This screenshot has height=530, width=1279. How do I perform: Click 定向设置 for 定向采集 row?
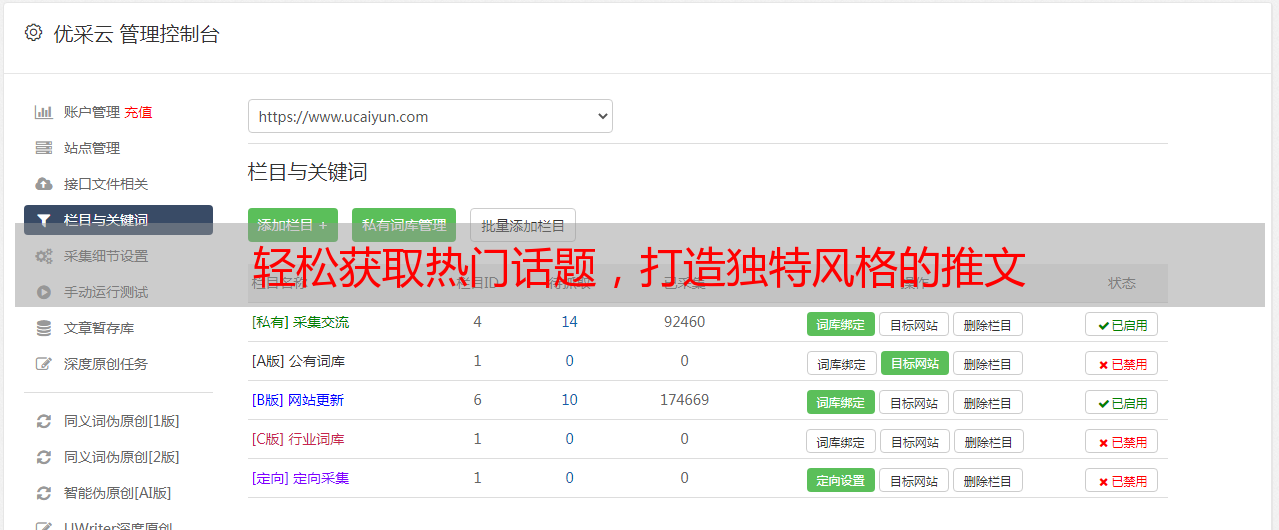[841, 480]
